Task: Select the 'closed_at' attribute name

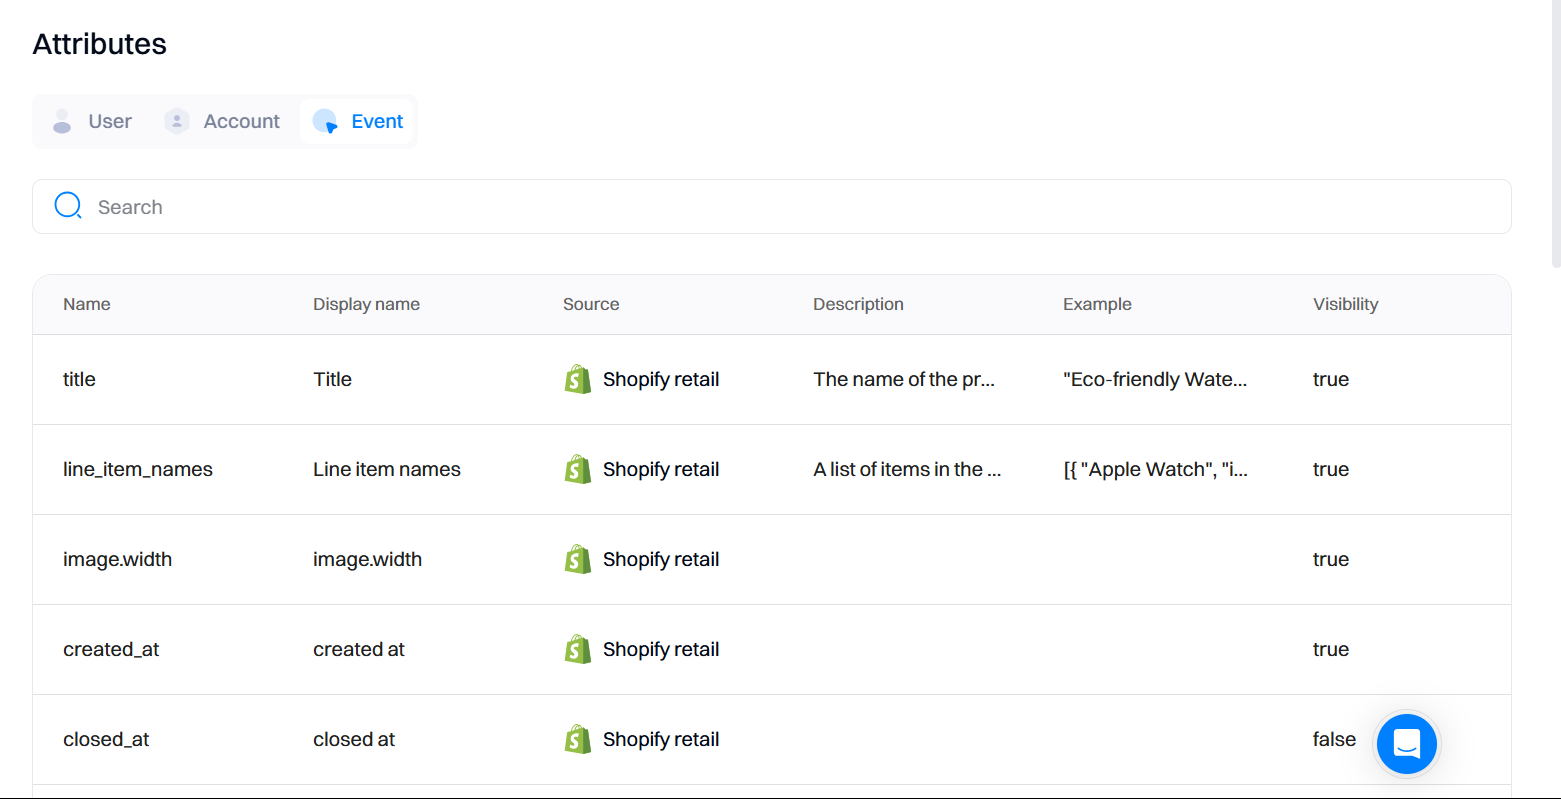Action: 106,739
